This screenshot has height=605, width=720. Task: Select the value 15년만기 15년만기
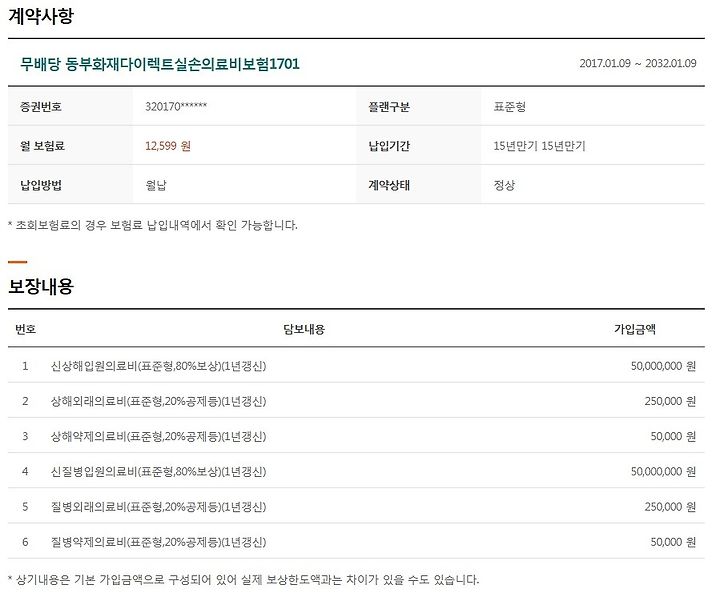point(539,146)
